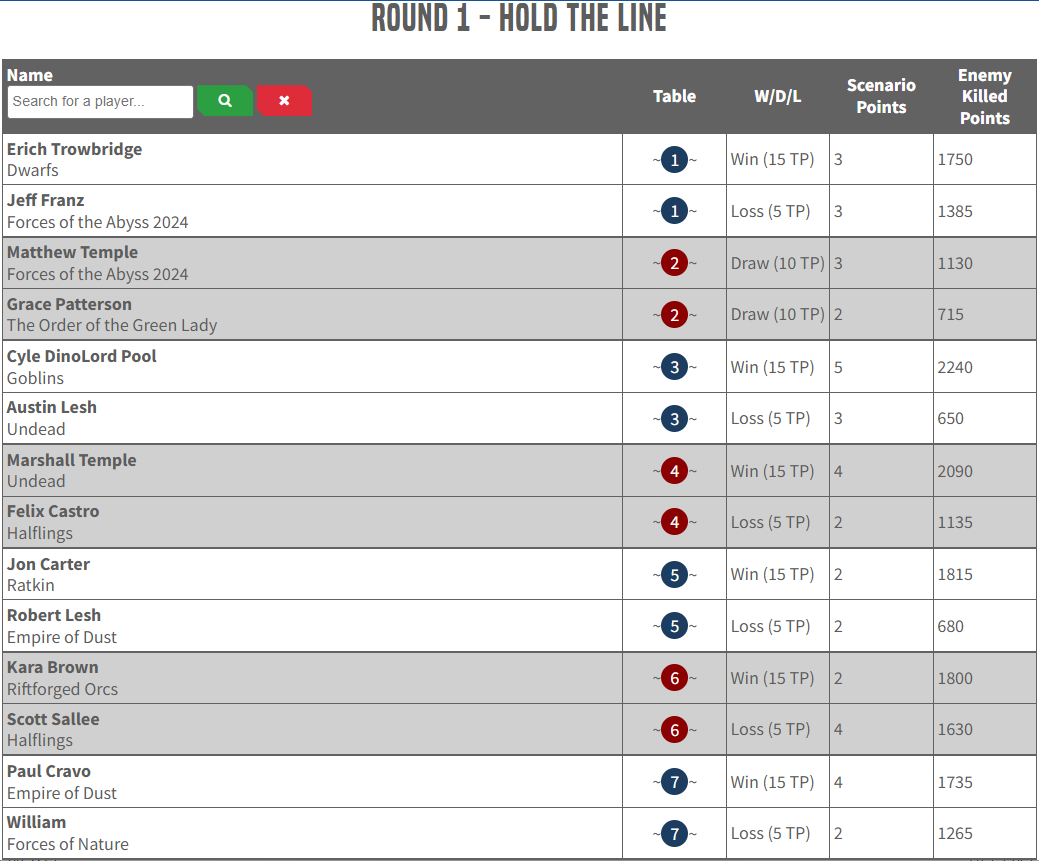Image resolution: width=1039 pixels, height=861 pixels.
Task: Click the green search magnifier button
Action: click(225, 101)
